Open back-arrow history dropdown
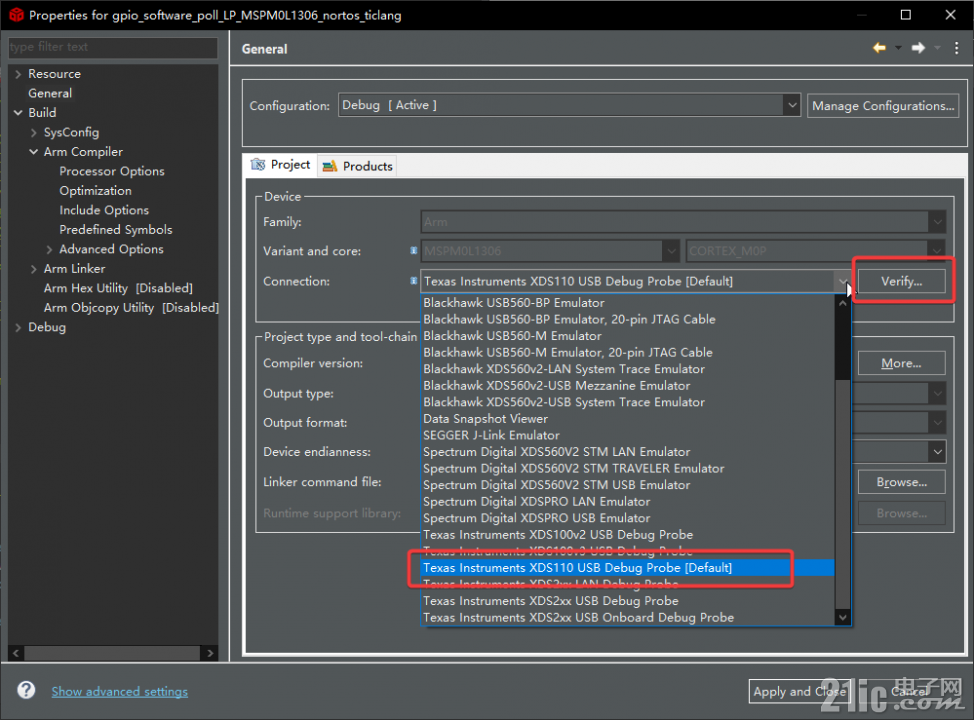This screenshot has width=974, height=720. [898, 48]
